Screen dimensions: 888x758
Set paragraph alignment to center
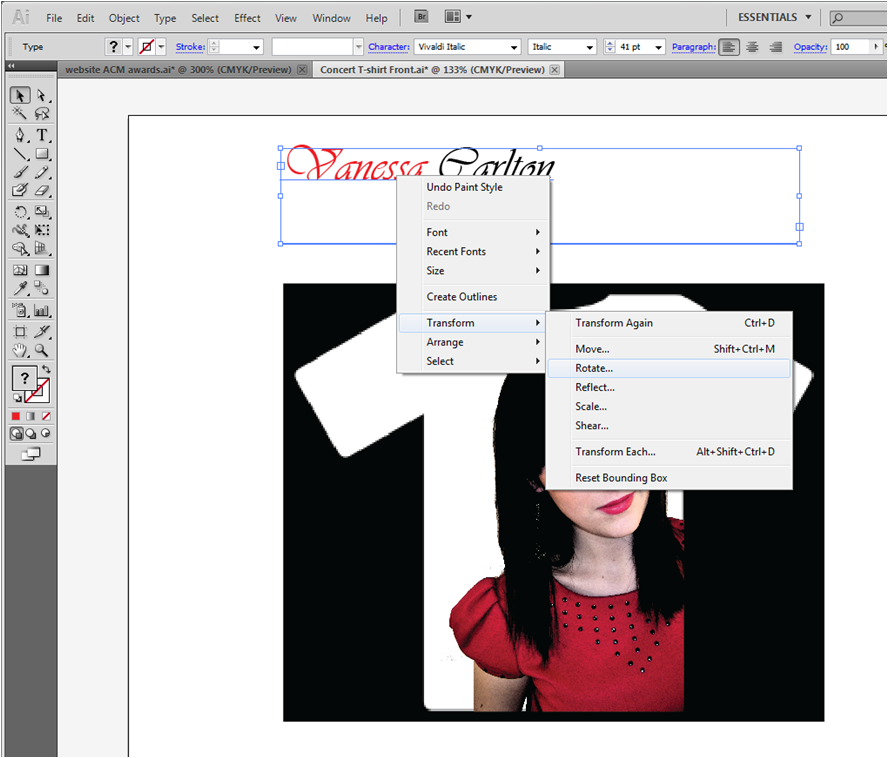752,47
